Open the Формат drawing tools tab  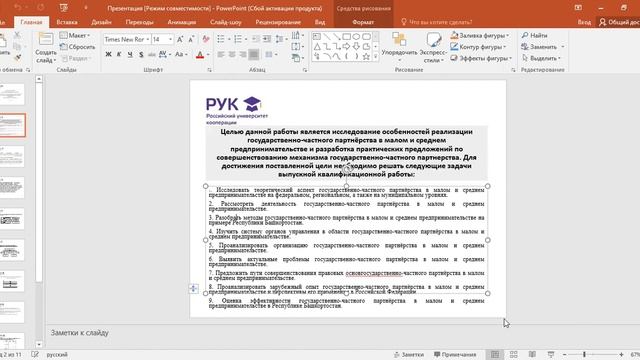[363, 22]
